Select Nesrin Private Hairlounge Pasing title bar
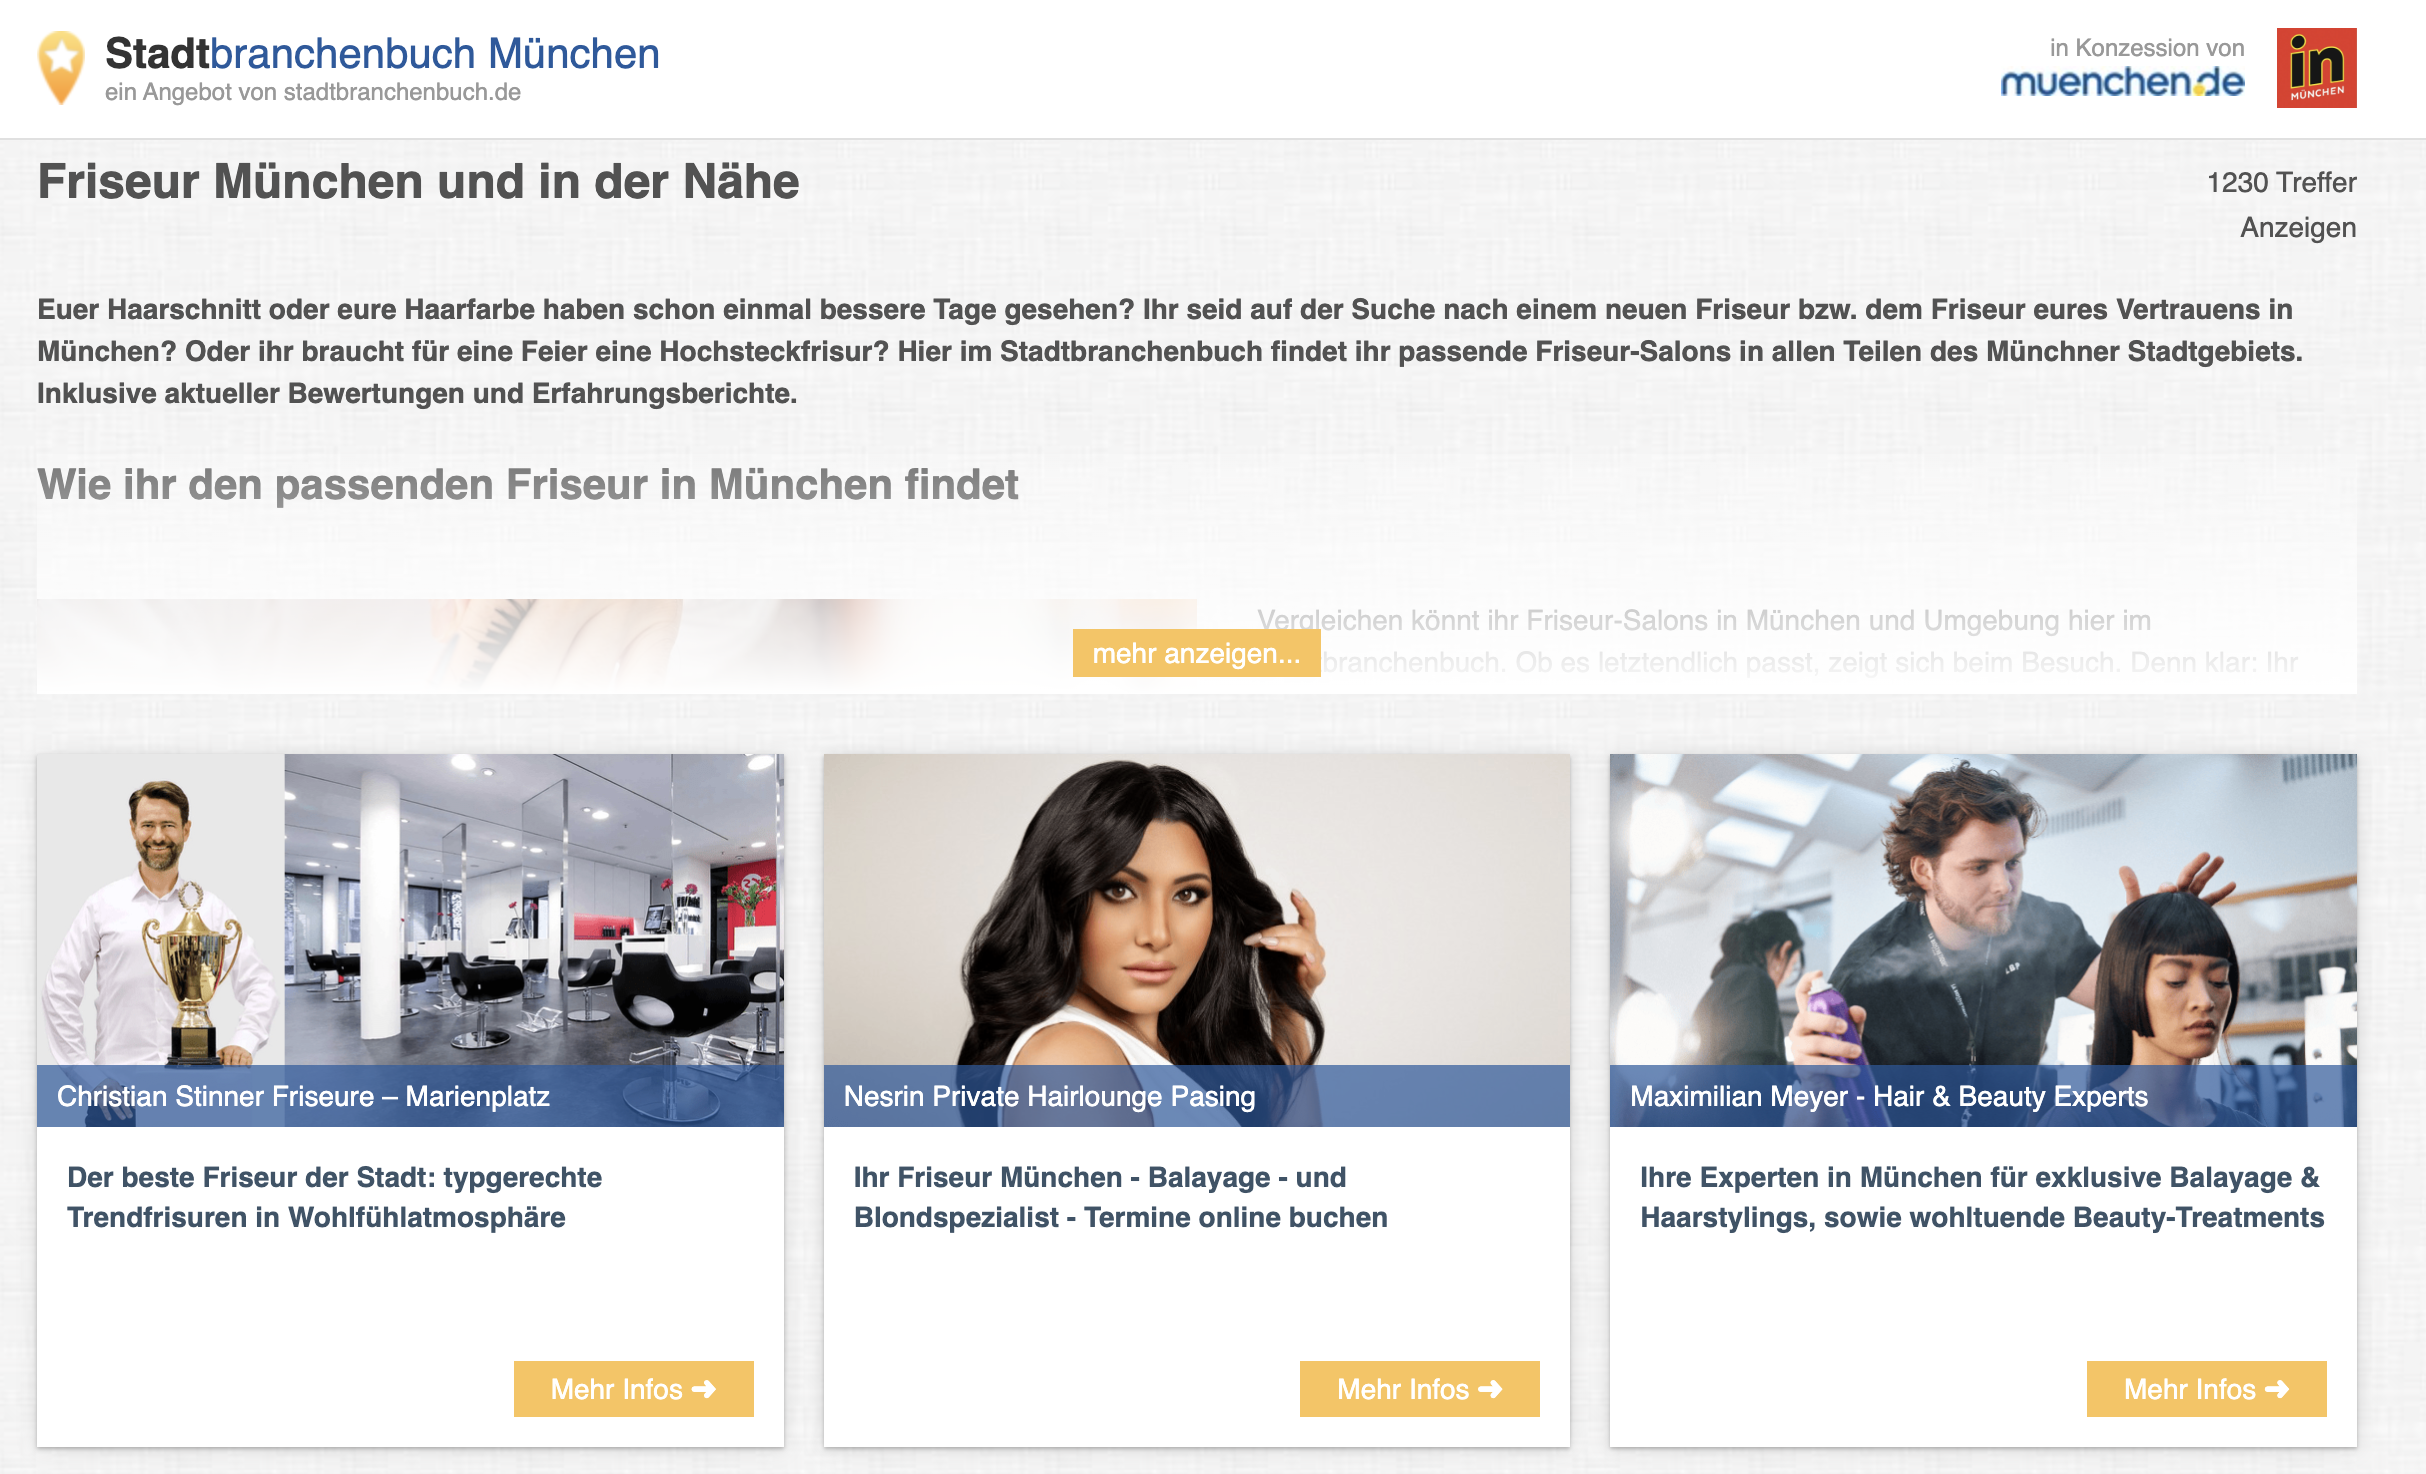 (x=1196, y=1096)
